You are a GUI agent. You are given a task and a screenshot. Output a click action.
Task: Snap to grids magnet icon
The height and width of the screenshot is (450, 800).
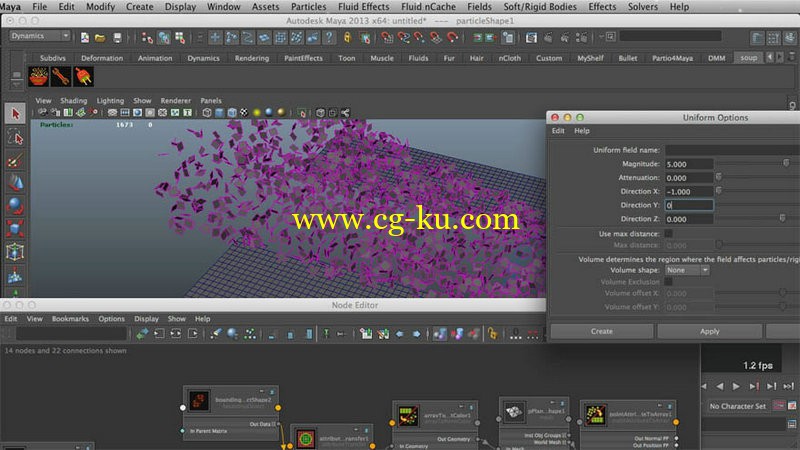[387, 37]
